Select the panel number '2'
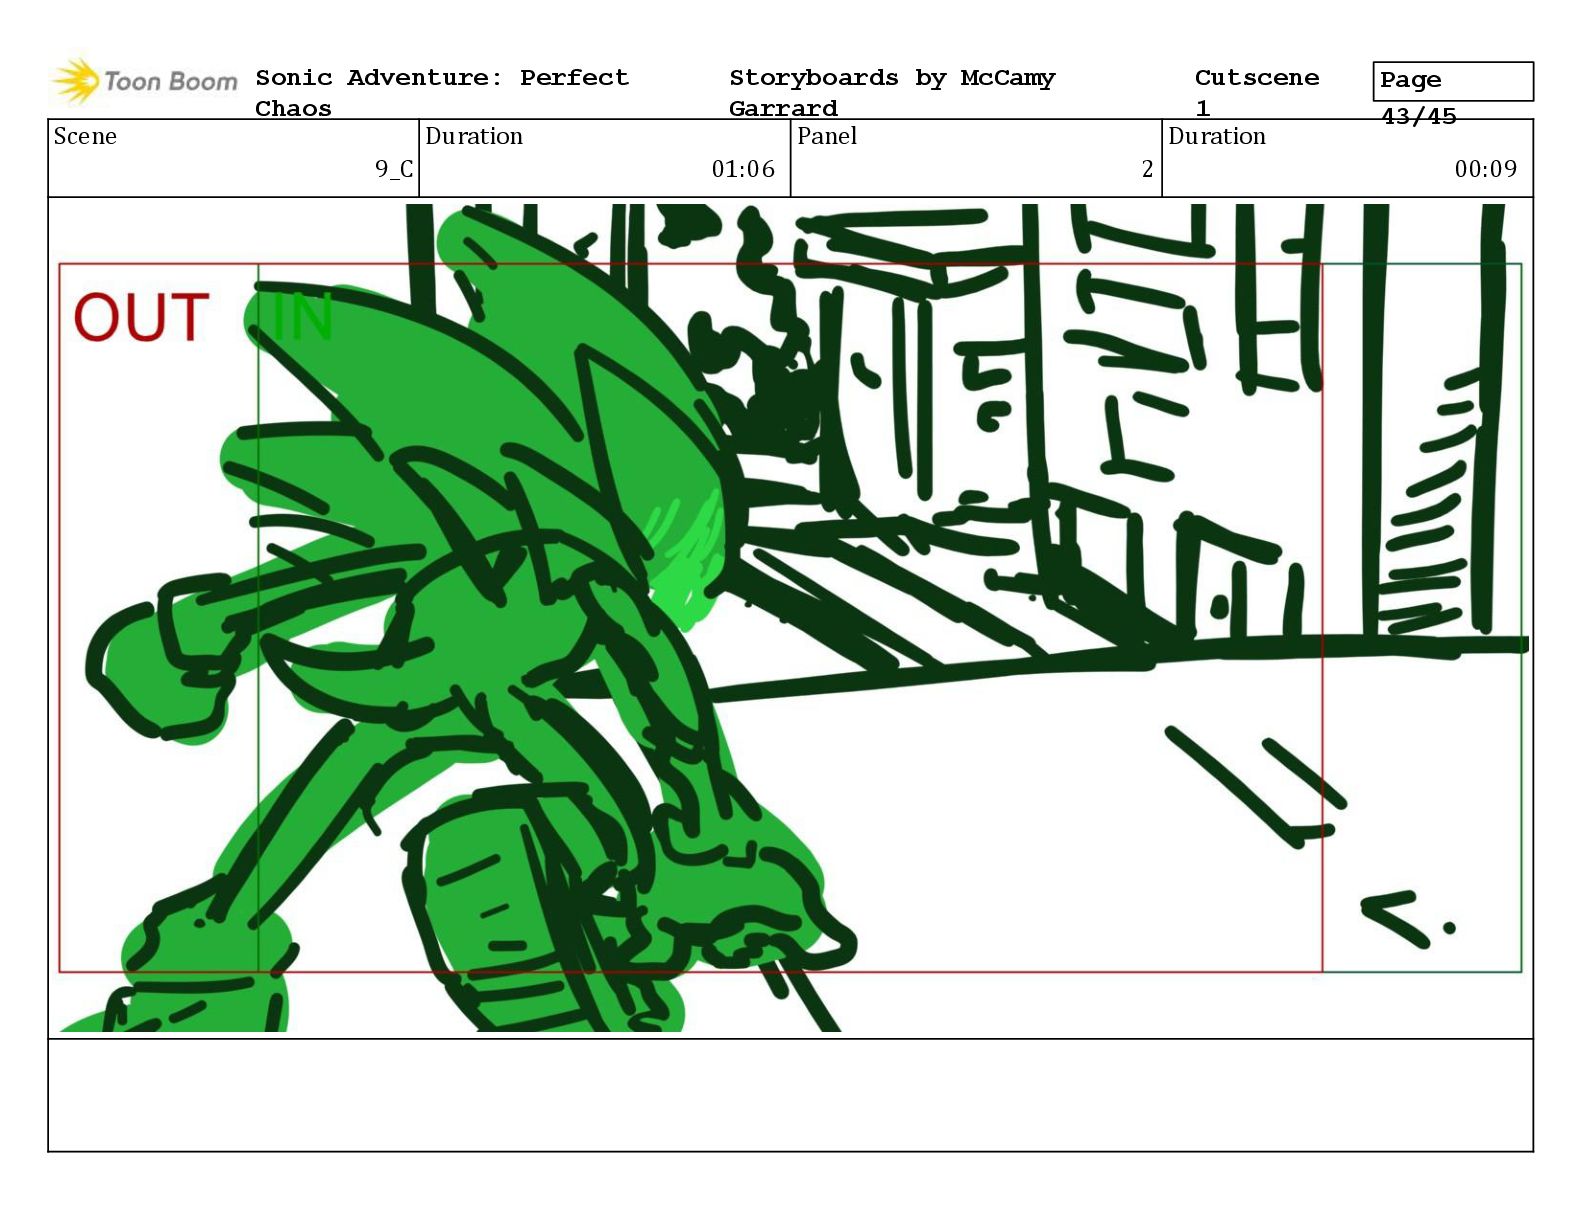The height and width of the screenshot is (1224, 1584). (1147, 169)
